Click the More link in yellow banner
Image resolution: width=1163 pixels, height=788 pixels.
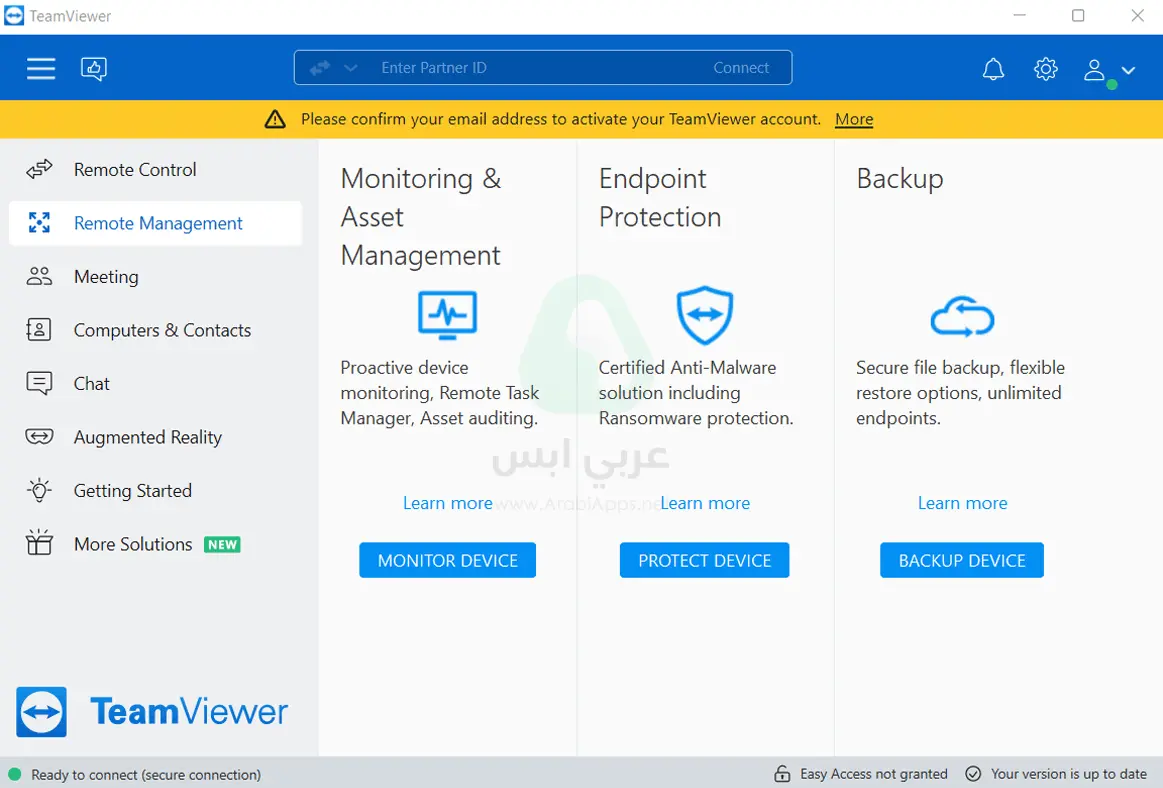(x=854, y=119)
